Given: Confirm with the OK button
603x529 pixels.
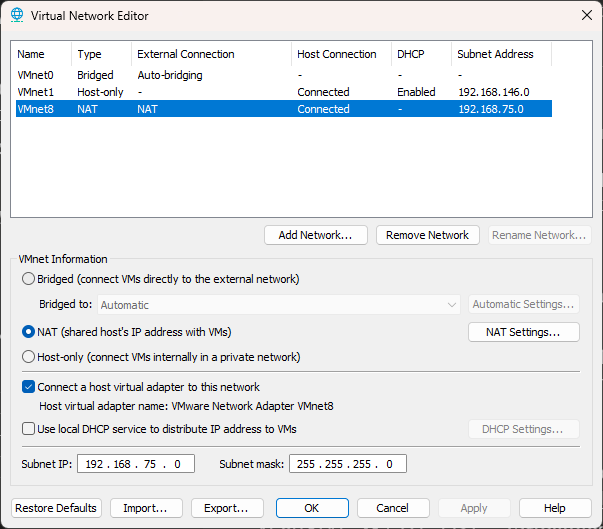Looking at the screenshot, I should [312, 508].
